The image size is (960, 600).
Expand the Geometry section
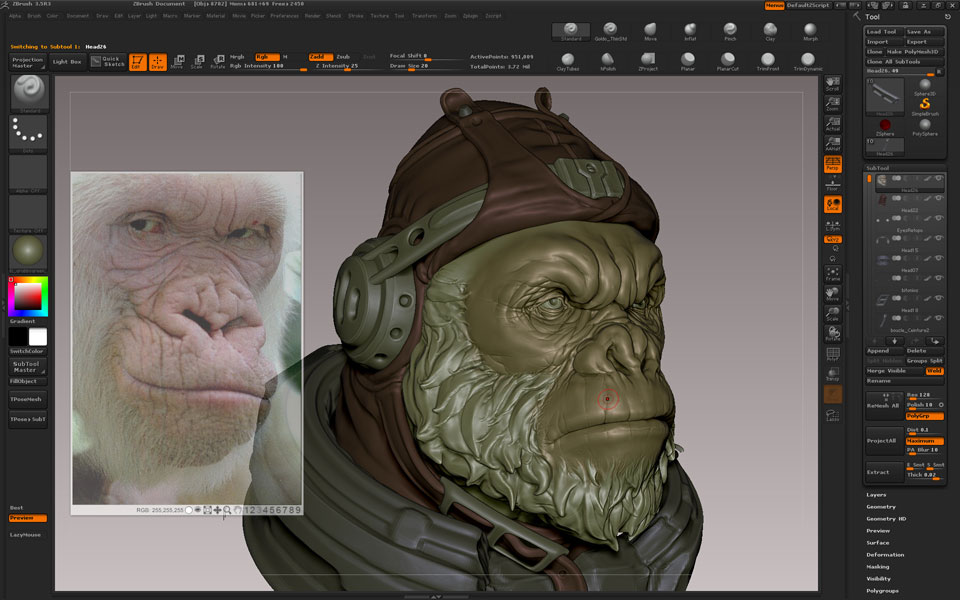click(881, 506)
